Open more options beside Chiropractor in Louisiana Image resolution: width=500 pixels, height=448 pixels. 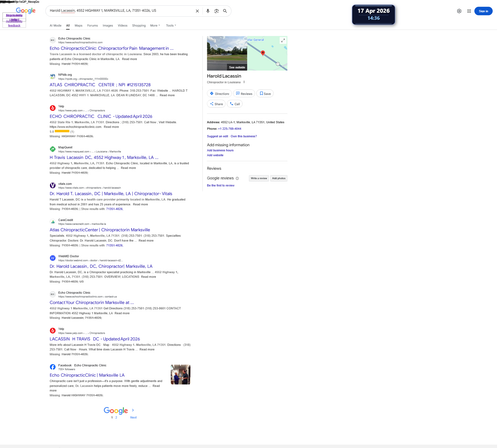244,82
